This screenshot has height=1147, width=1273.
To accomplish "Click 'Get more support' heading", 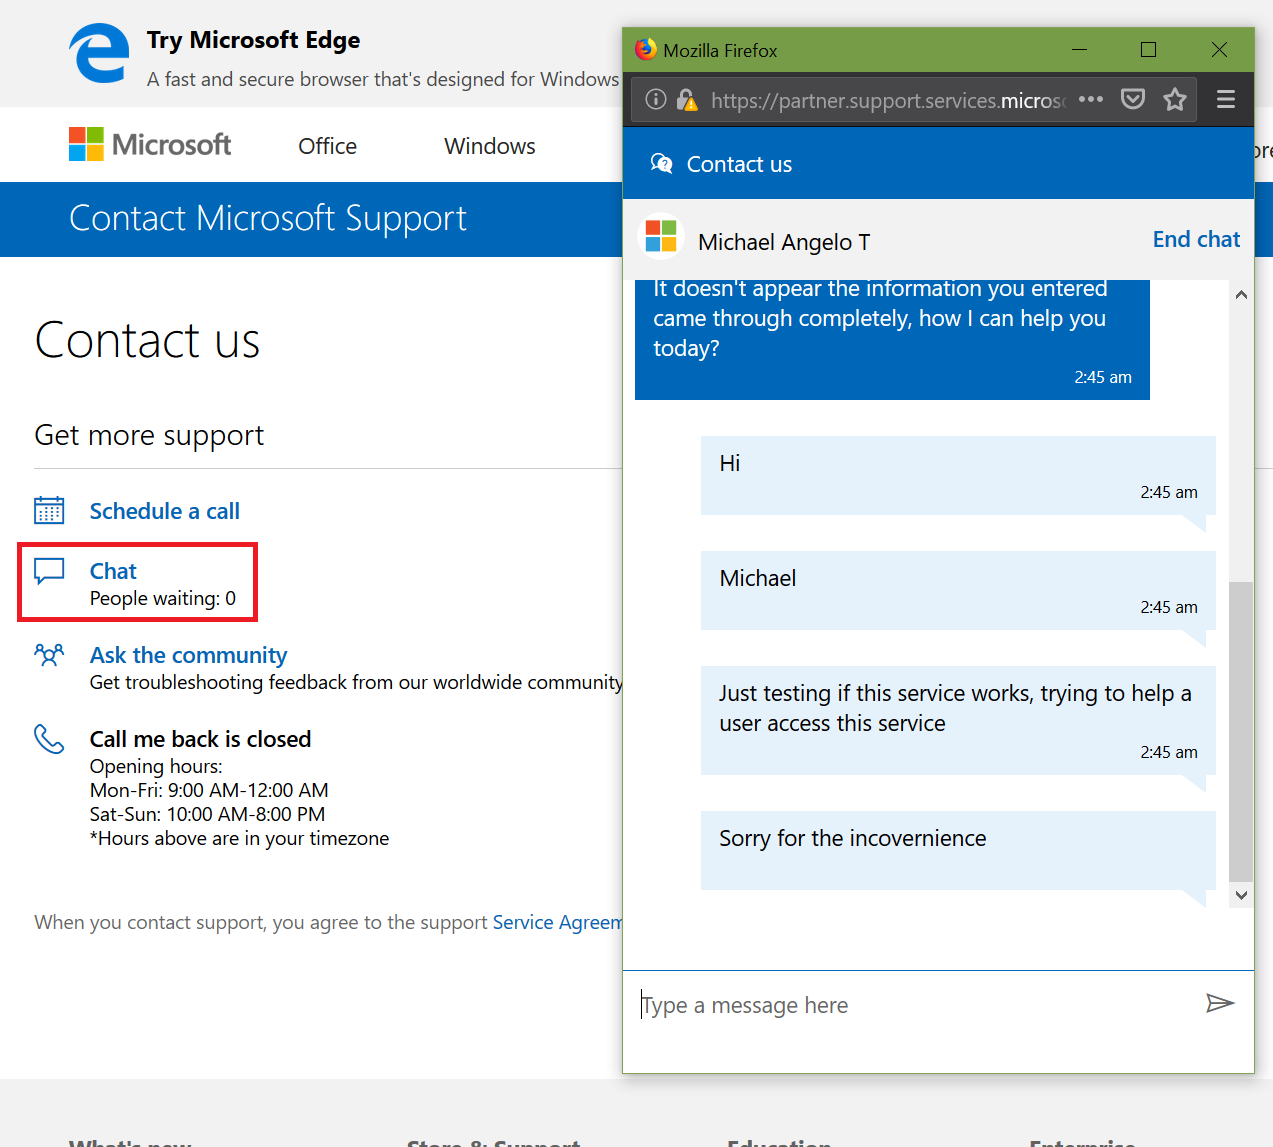I will pos(149,435).
